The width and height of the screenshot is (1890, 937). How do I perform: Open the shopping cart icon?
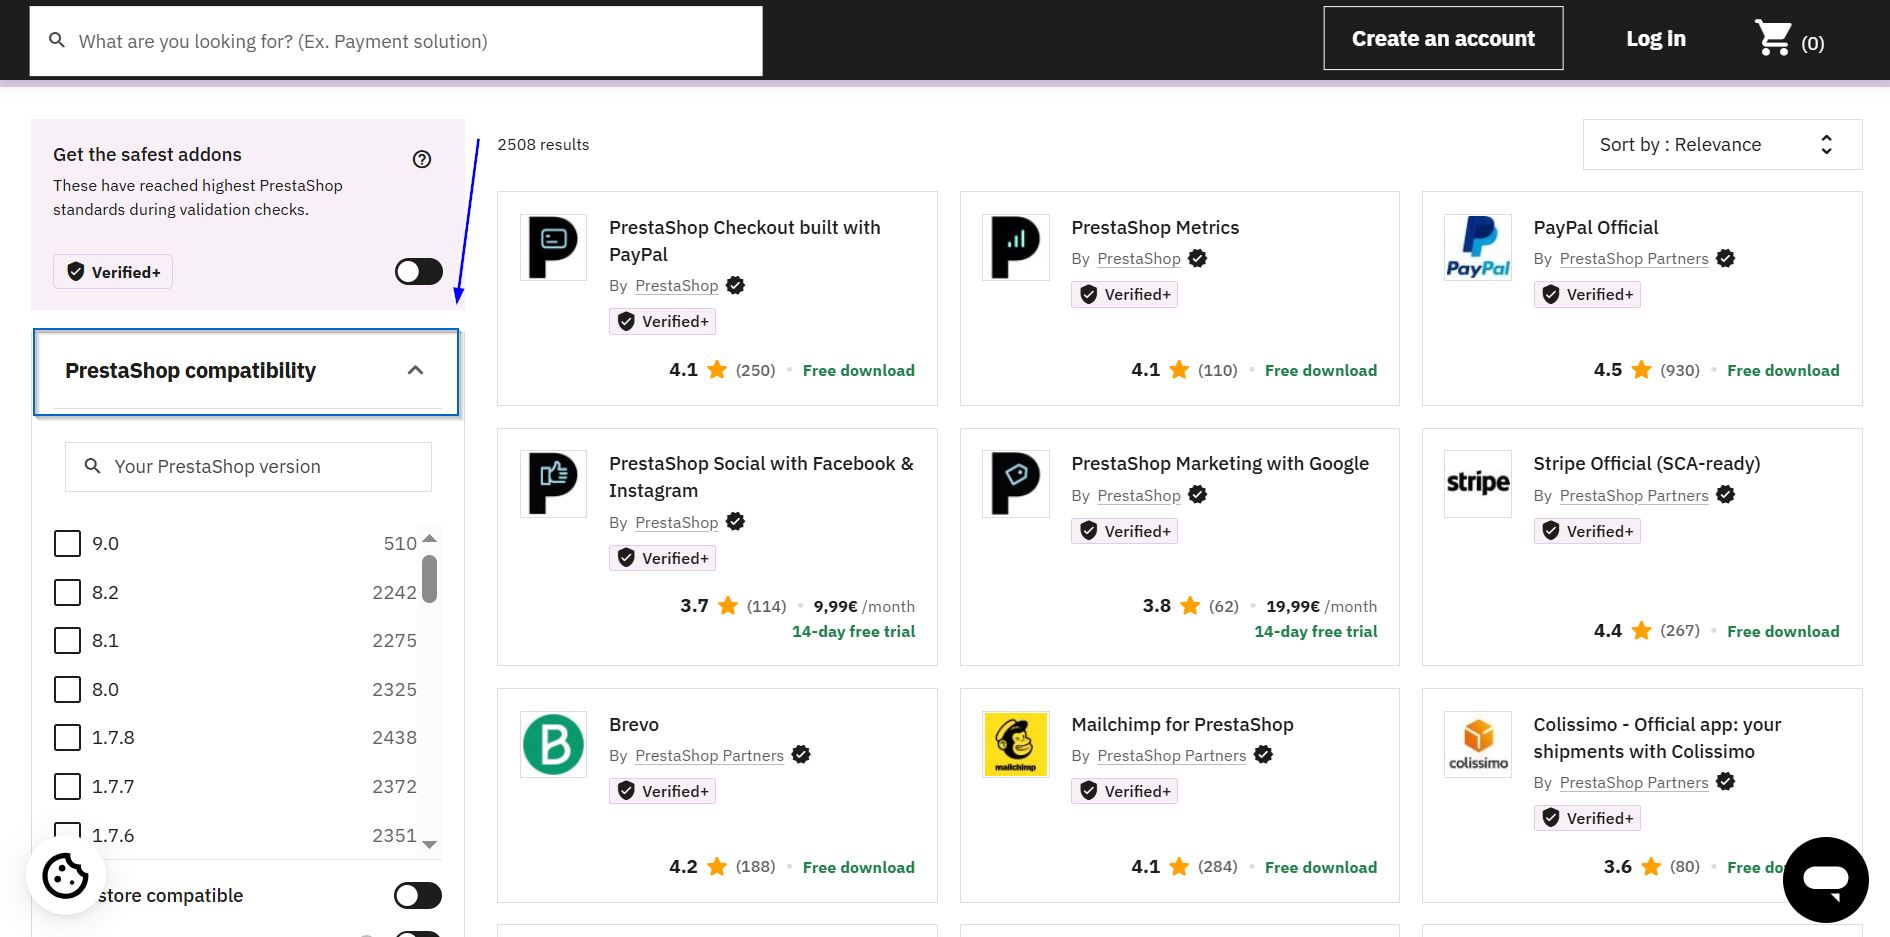1774,39
